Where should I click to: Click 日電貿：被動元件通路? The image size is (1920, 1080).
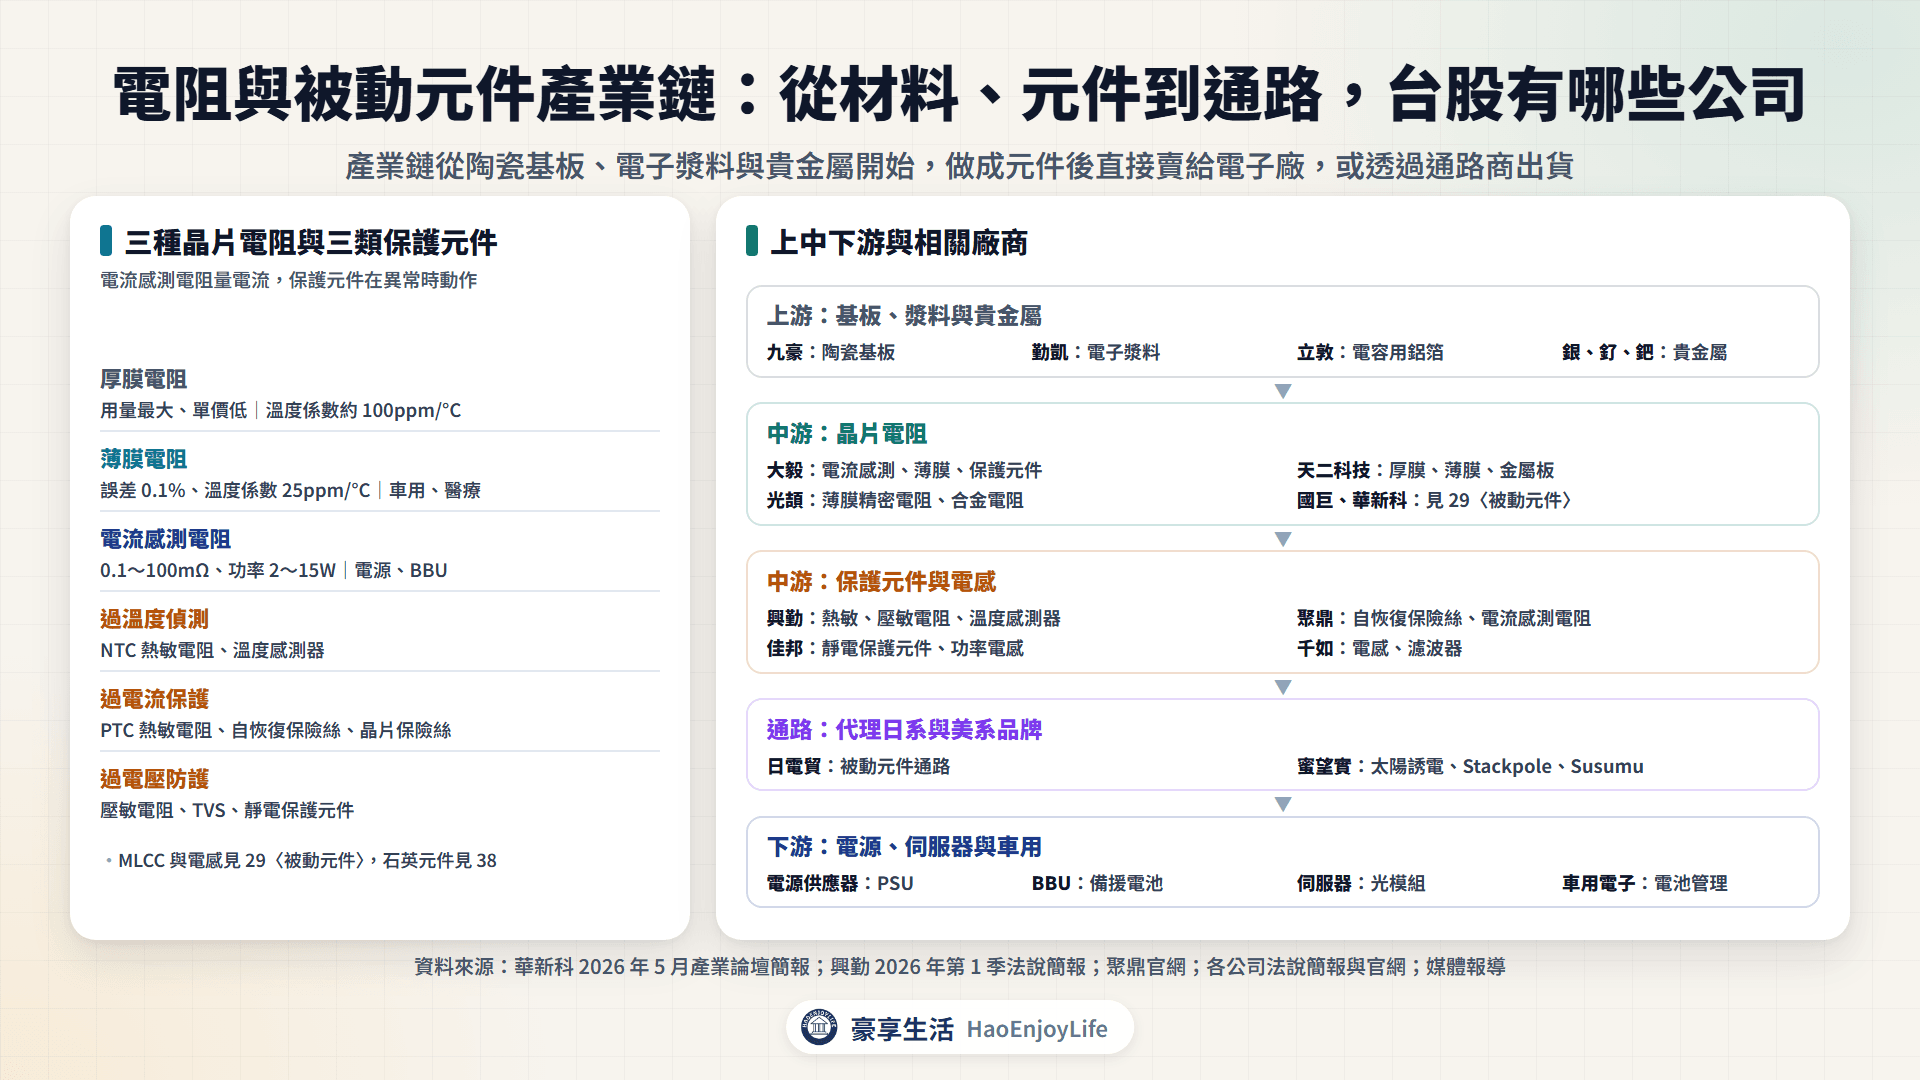coord(859,766)
